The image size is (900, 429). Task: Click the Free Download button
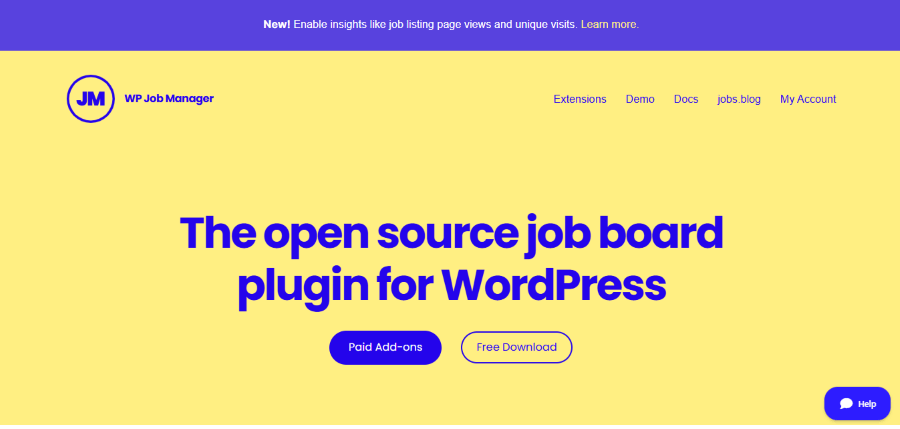[517, 347]
